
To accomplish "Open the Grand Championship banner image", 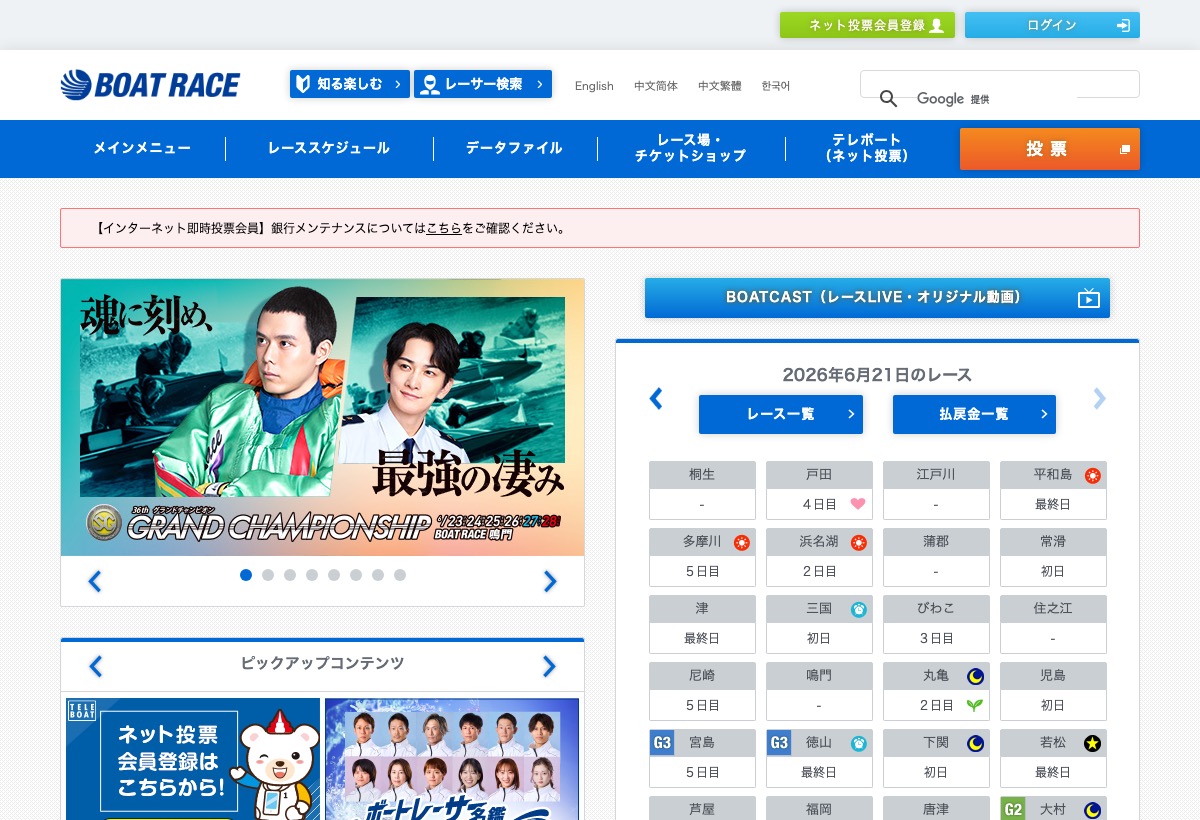I will point(322,417).
